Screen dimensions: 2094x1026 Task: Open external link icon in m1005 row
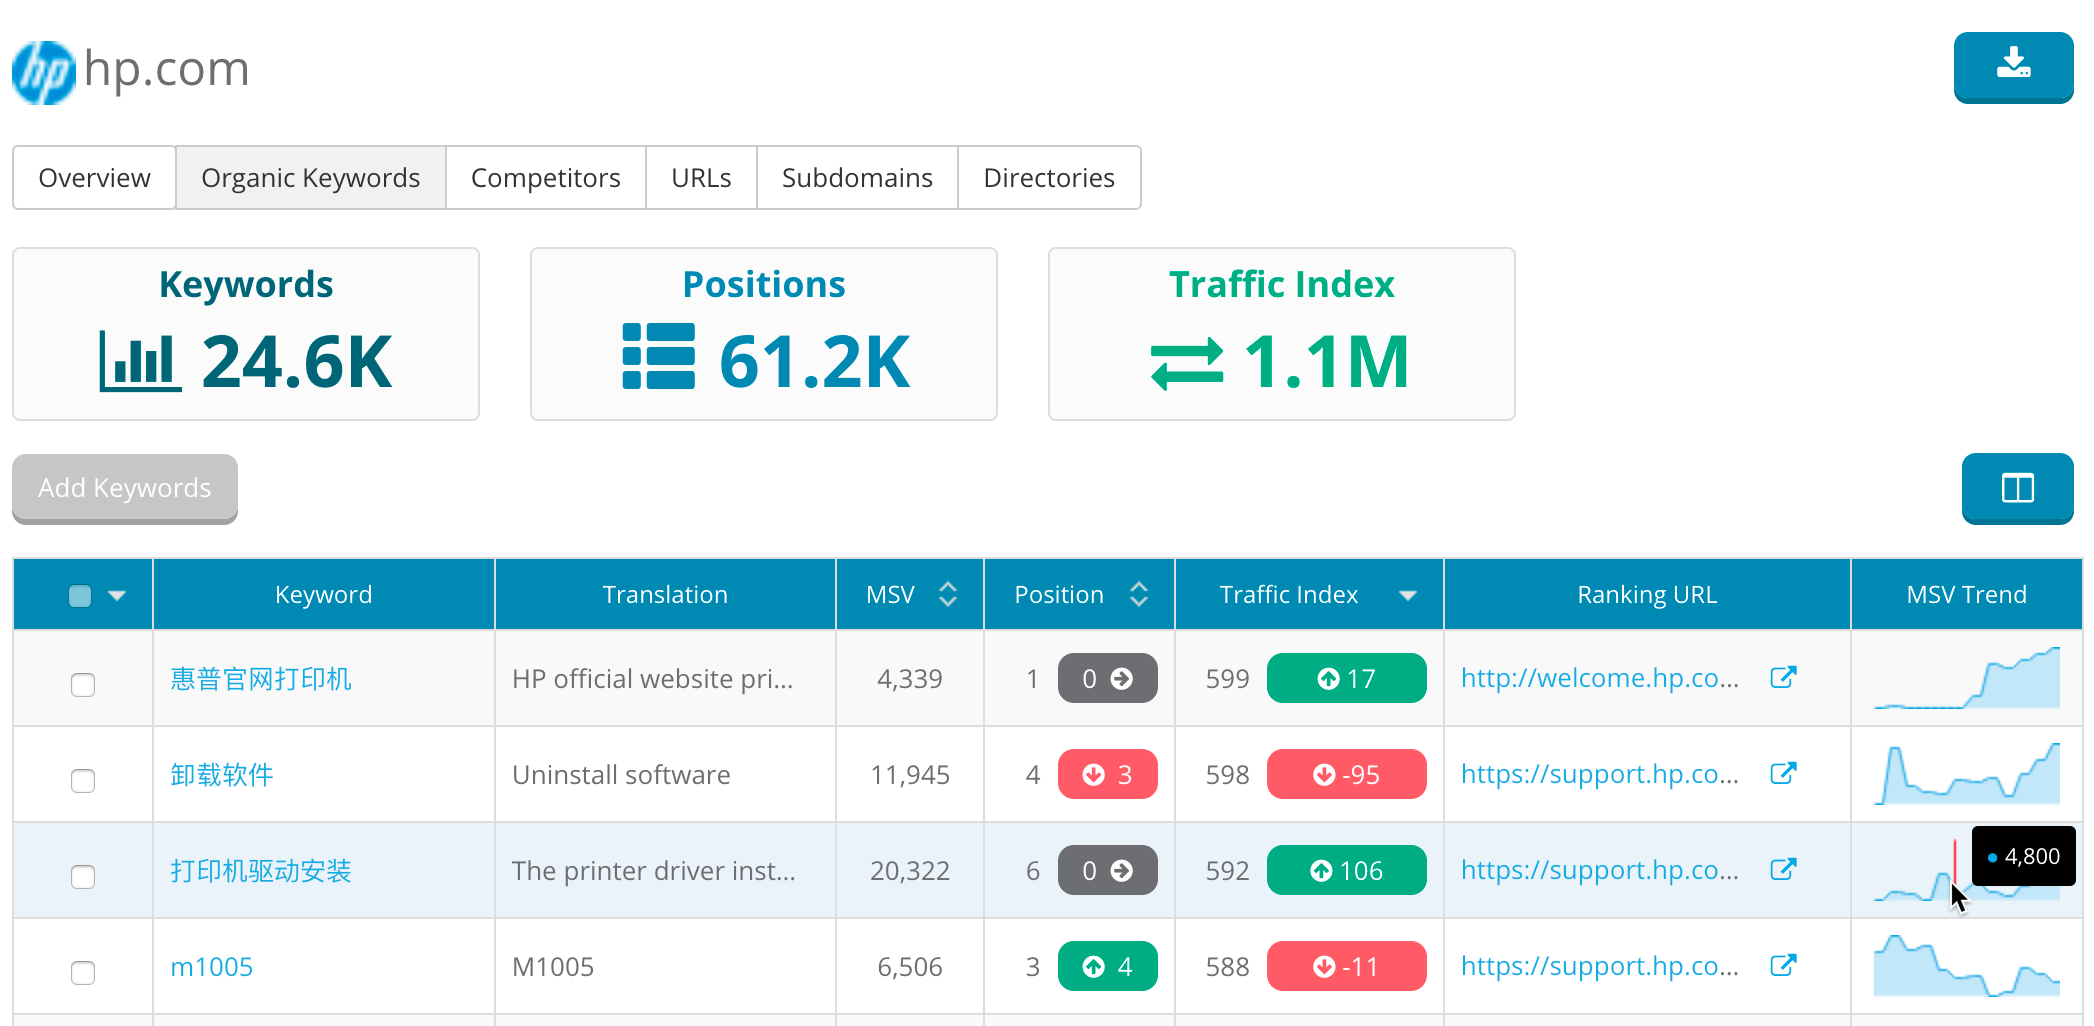tap(1783, 966)
